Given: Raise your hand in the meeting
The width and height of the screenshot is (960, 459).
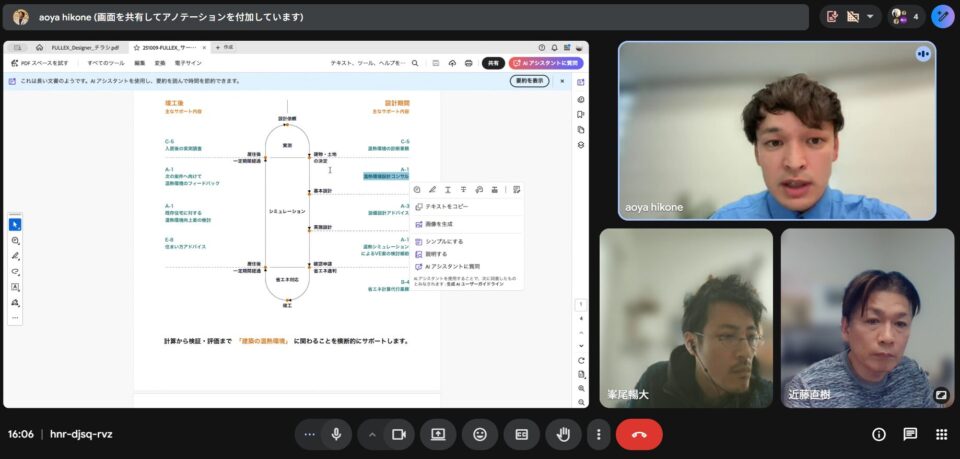Looking at the screenshot, I should coord(563,434).
